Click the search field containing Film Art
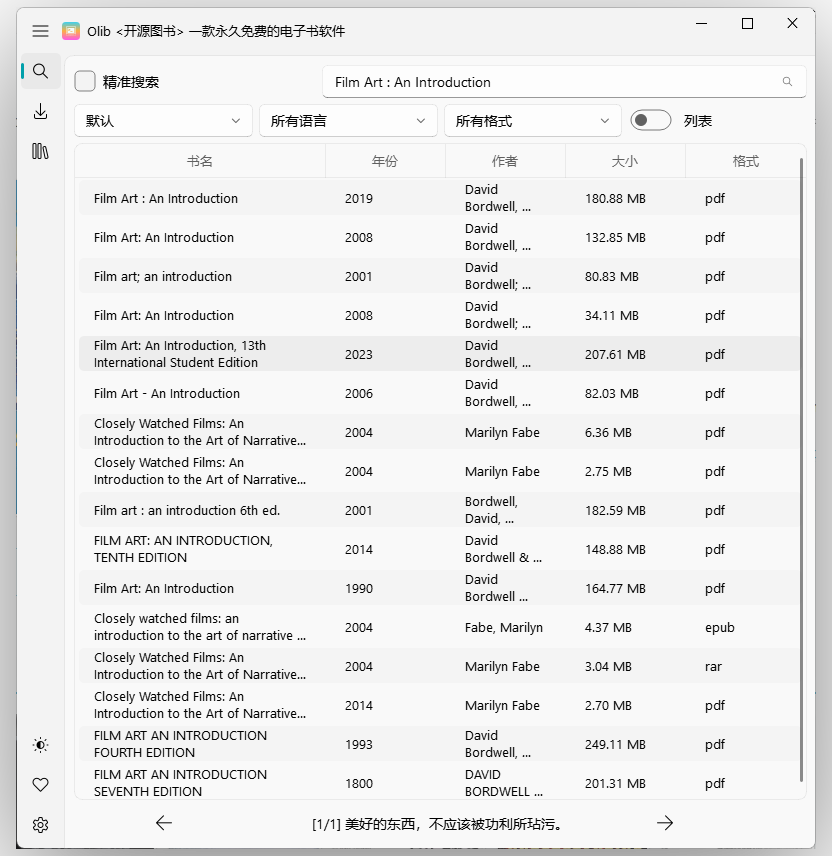Image resolution: width=832 pixels, height=856 pixels. [x=564, y=82]
